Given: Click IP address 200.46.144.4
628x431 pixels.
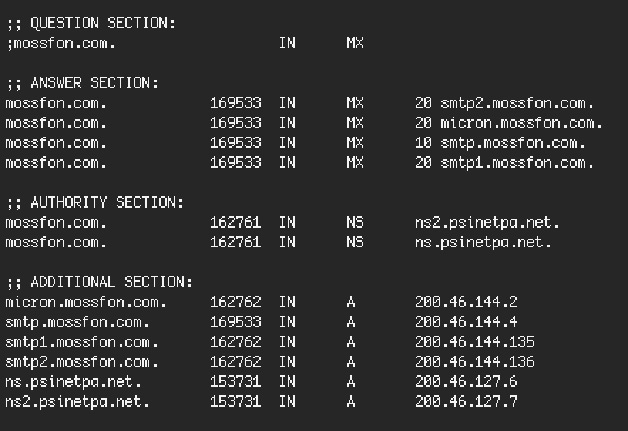Looking at the screenshot, I should (466, 322).
